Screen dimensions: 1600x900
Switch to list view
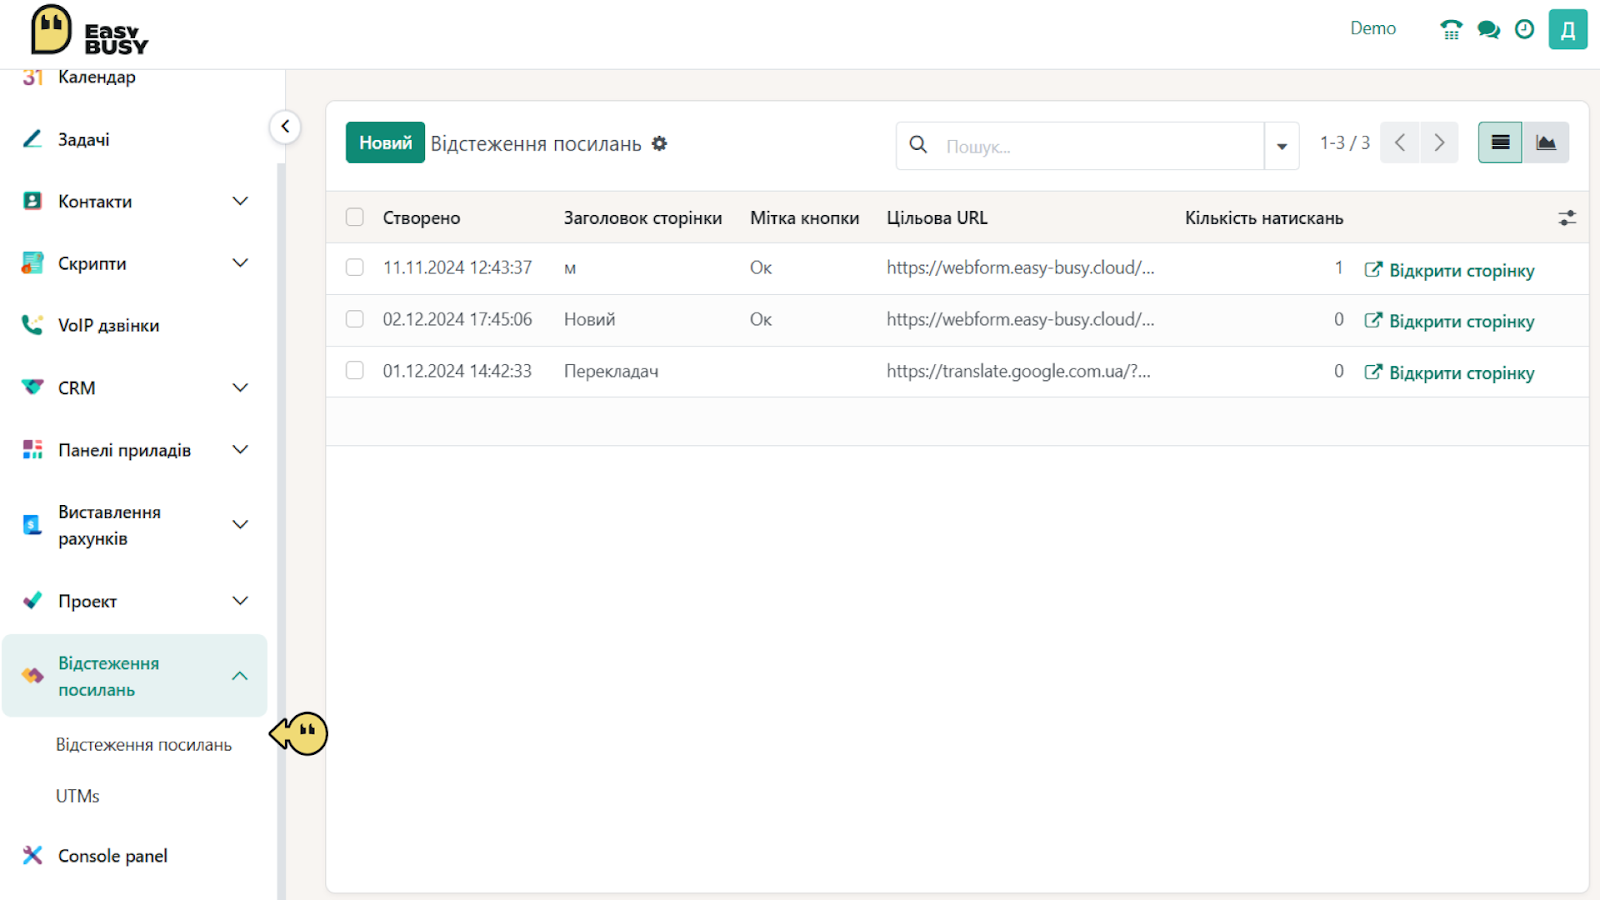[x=1500, y=143]
